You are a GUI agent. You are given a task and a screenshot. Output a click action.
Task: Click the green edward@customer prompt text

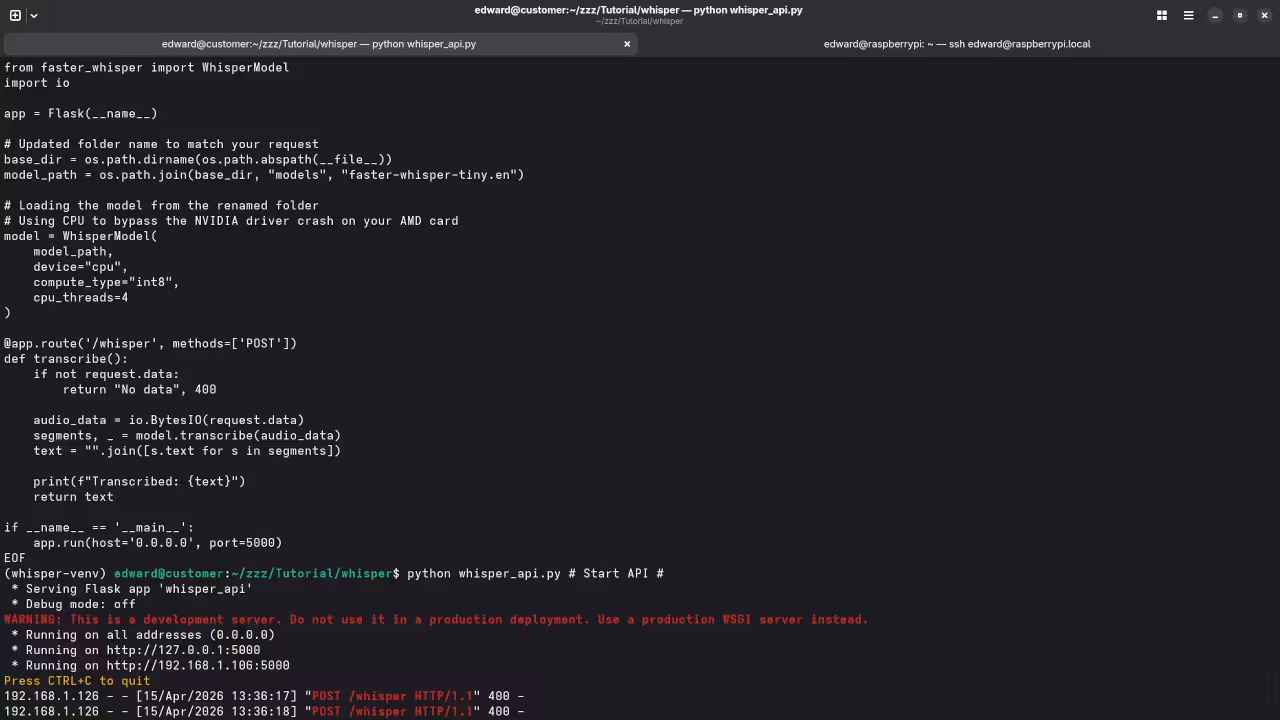[170, 573]
